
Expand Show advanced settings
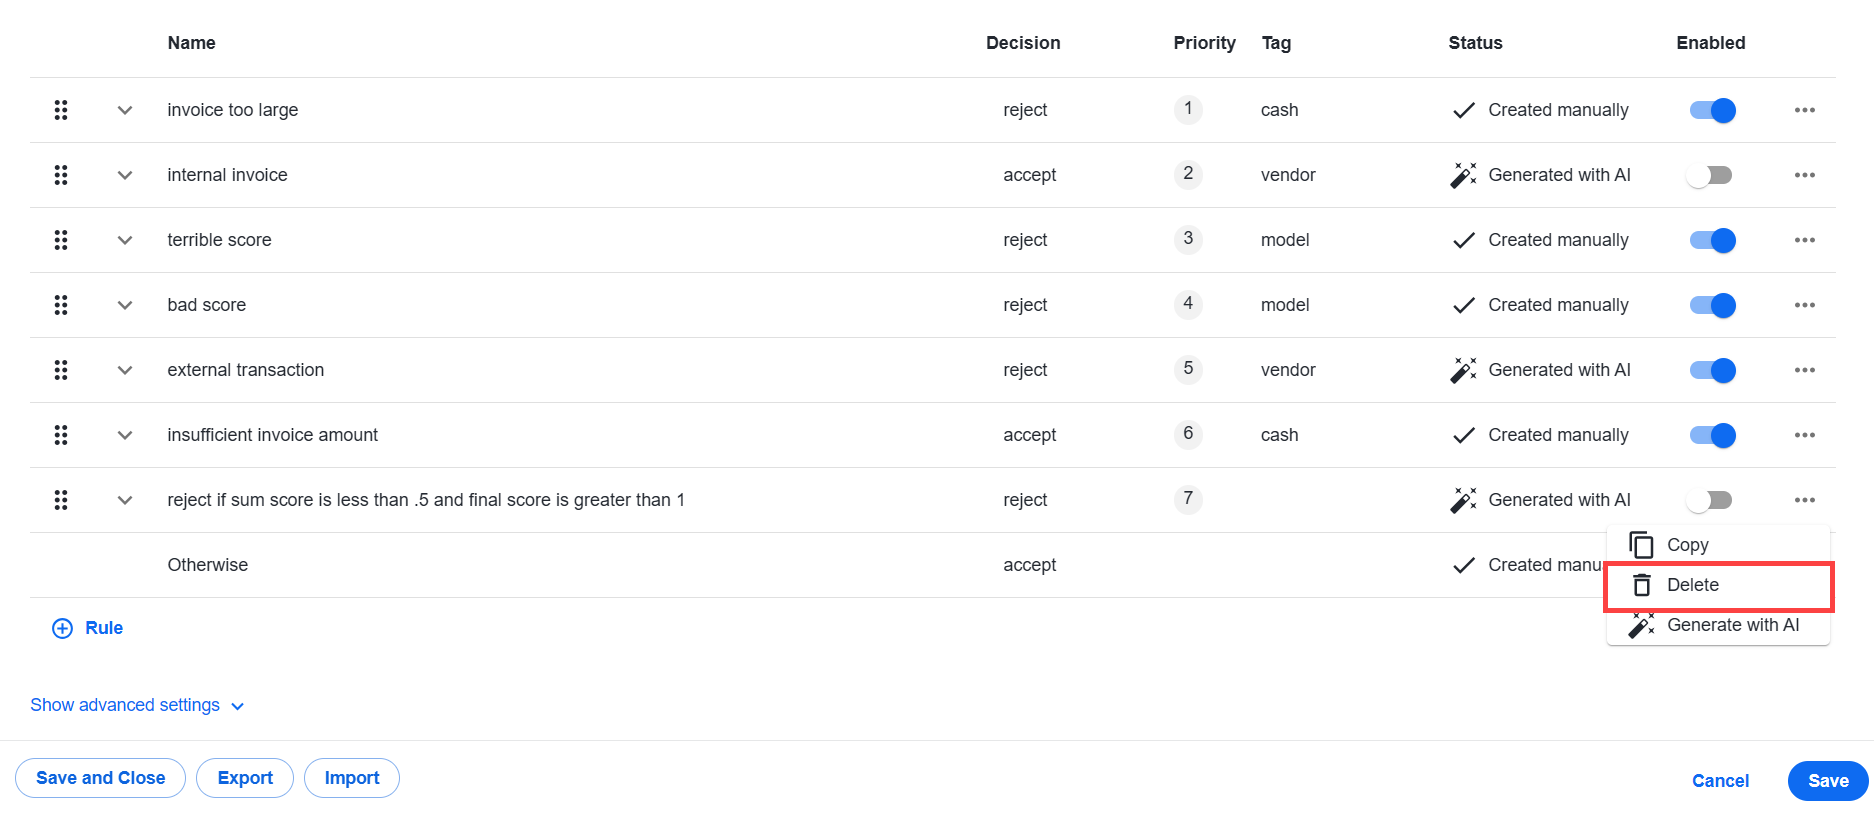tap(137, 705)
